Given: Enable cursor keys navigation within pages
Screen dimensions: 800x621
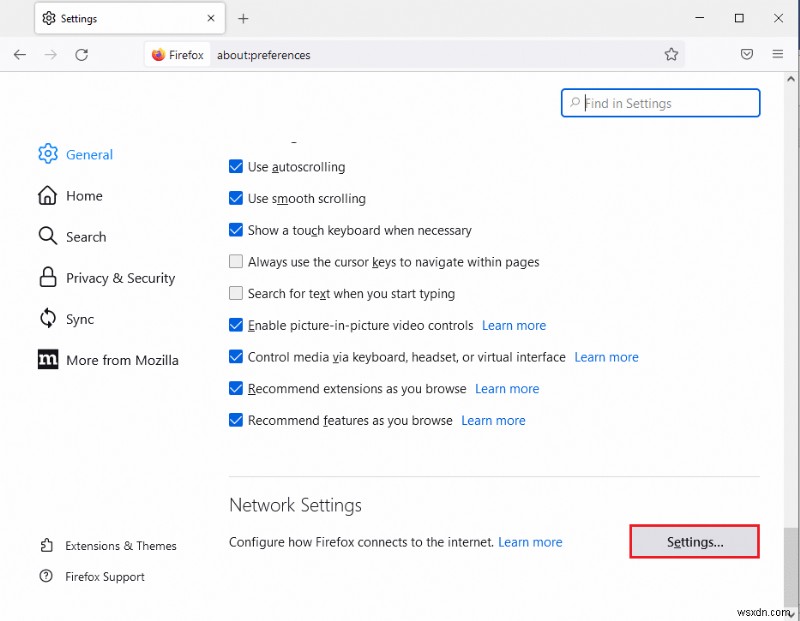Looking at the screenshot, I should point(236,261).
